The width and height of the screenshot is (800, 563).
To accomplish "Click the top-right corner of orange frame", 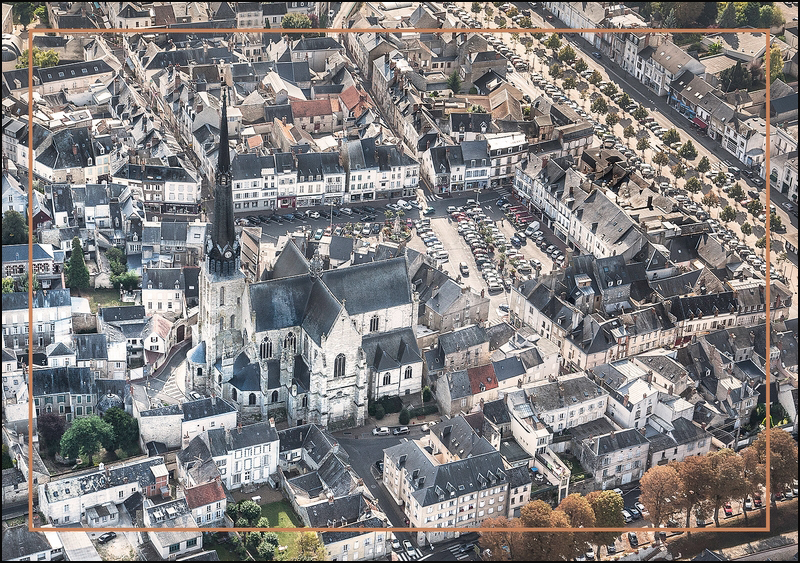I will tap(767, 31).
